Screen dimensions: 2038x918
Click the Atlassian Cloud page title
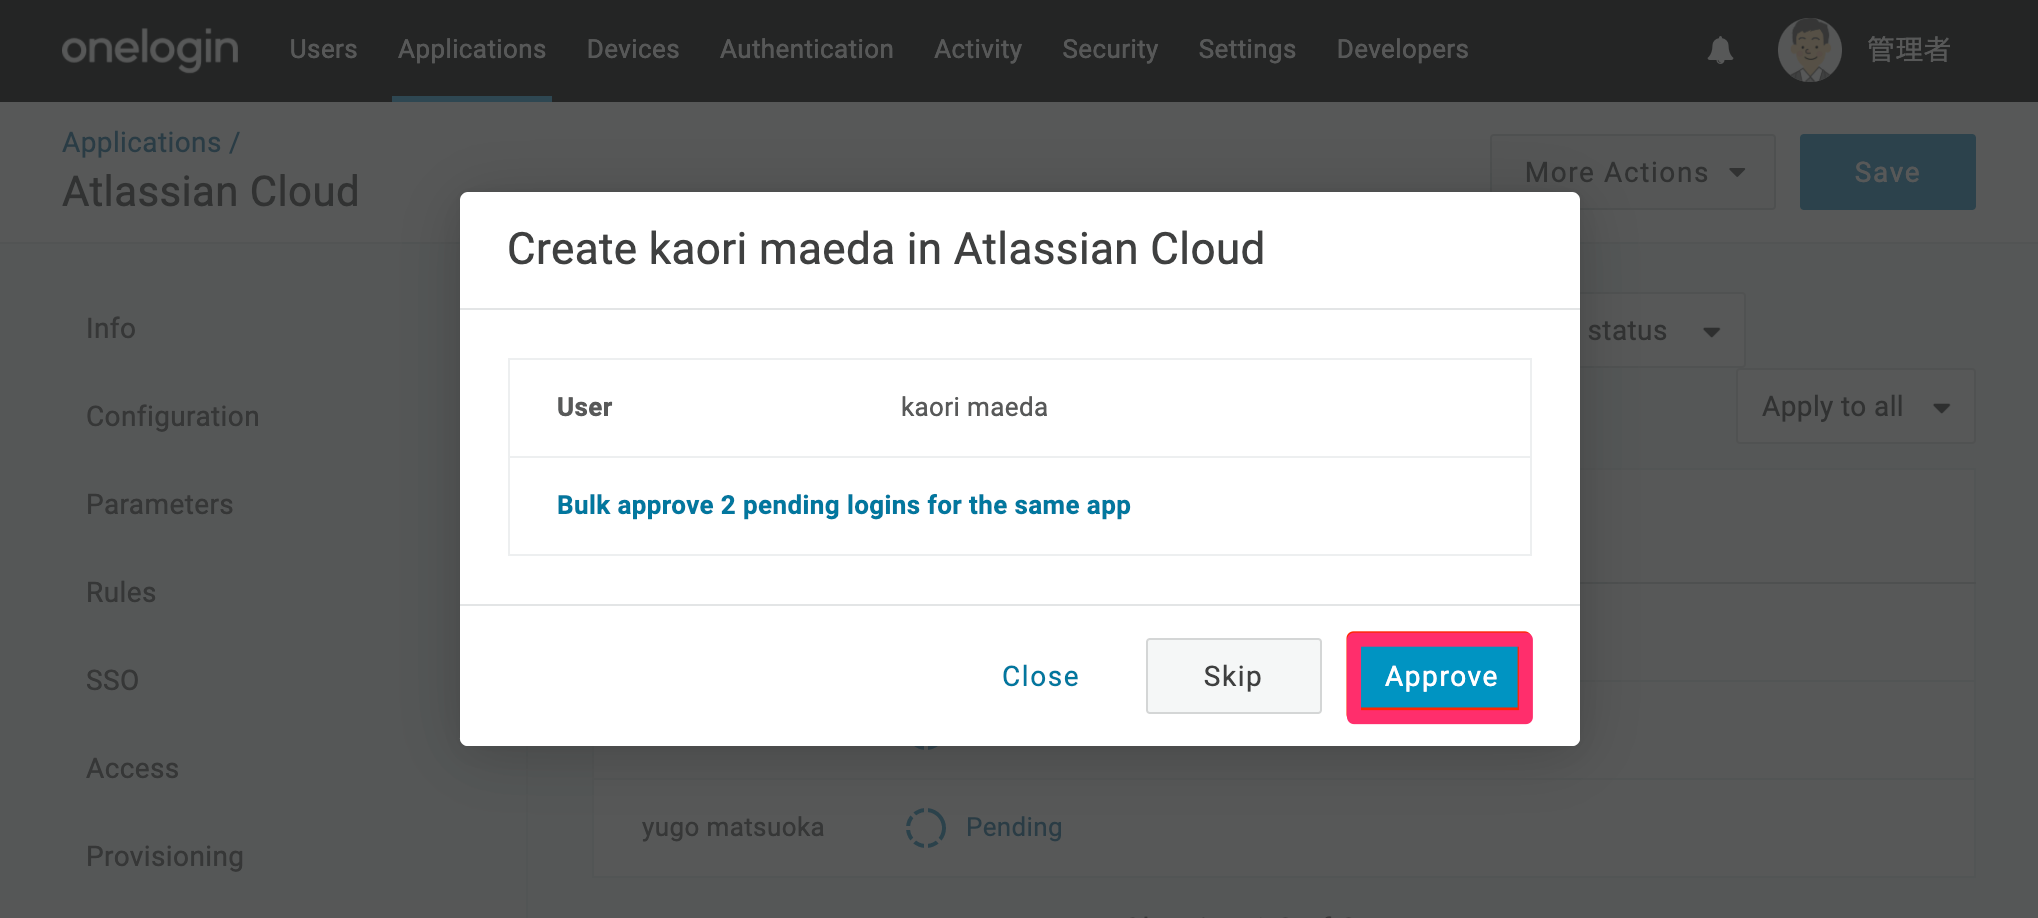pyautogui.click(x=210, y=191)
